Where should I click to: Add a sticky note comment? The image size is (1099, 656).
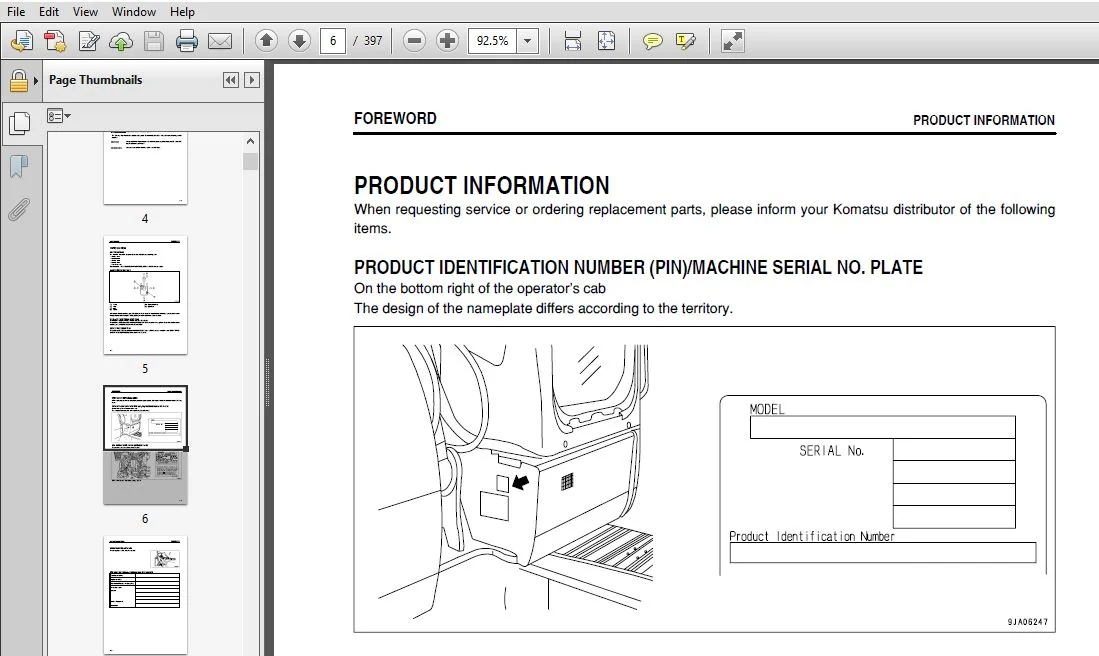tap(653, 41)
